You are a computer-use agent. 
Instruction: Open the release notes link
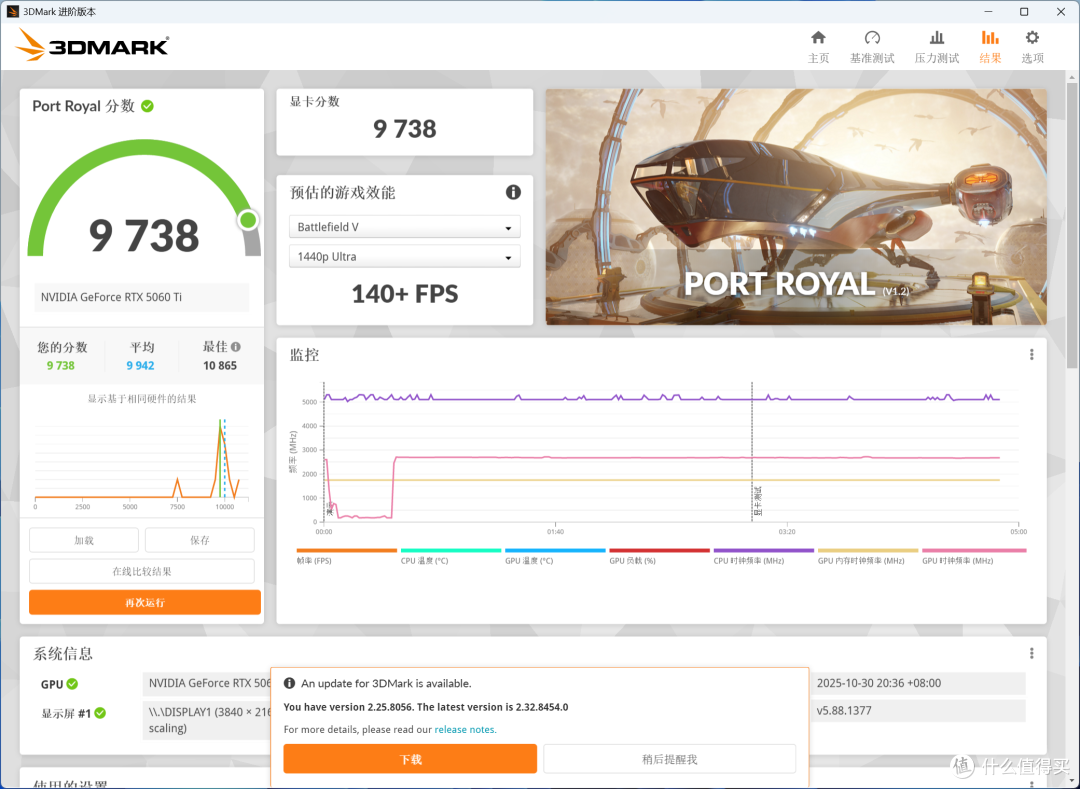[464, 729]
